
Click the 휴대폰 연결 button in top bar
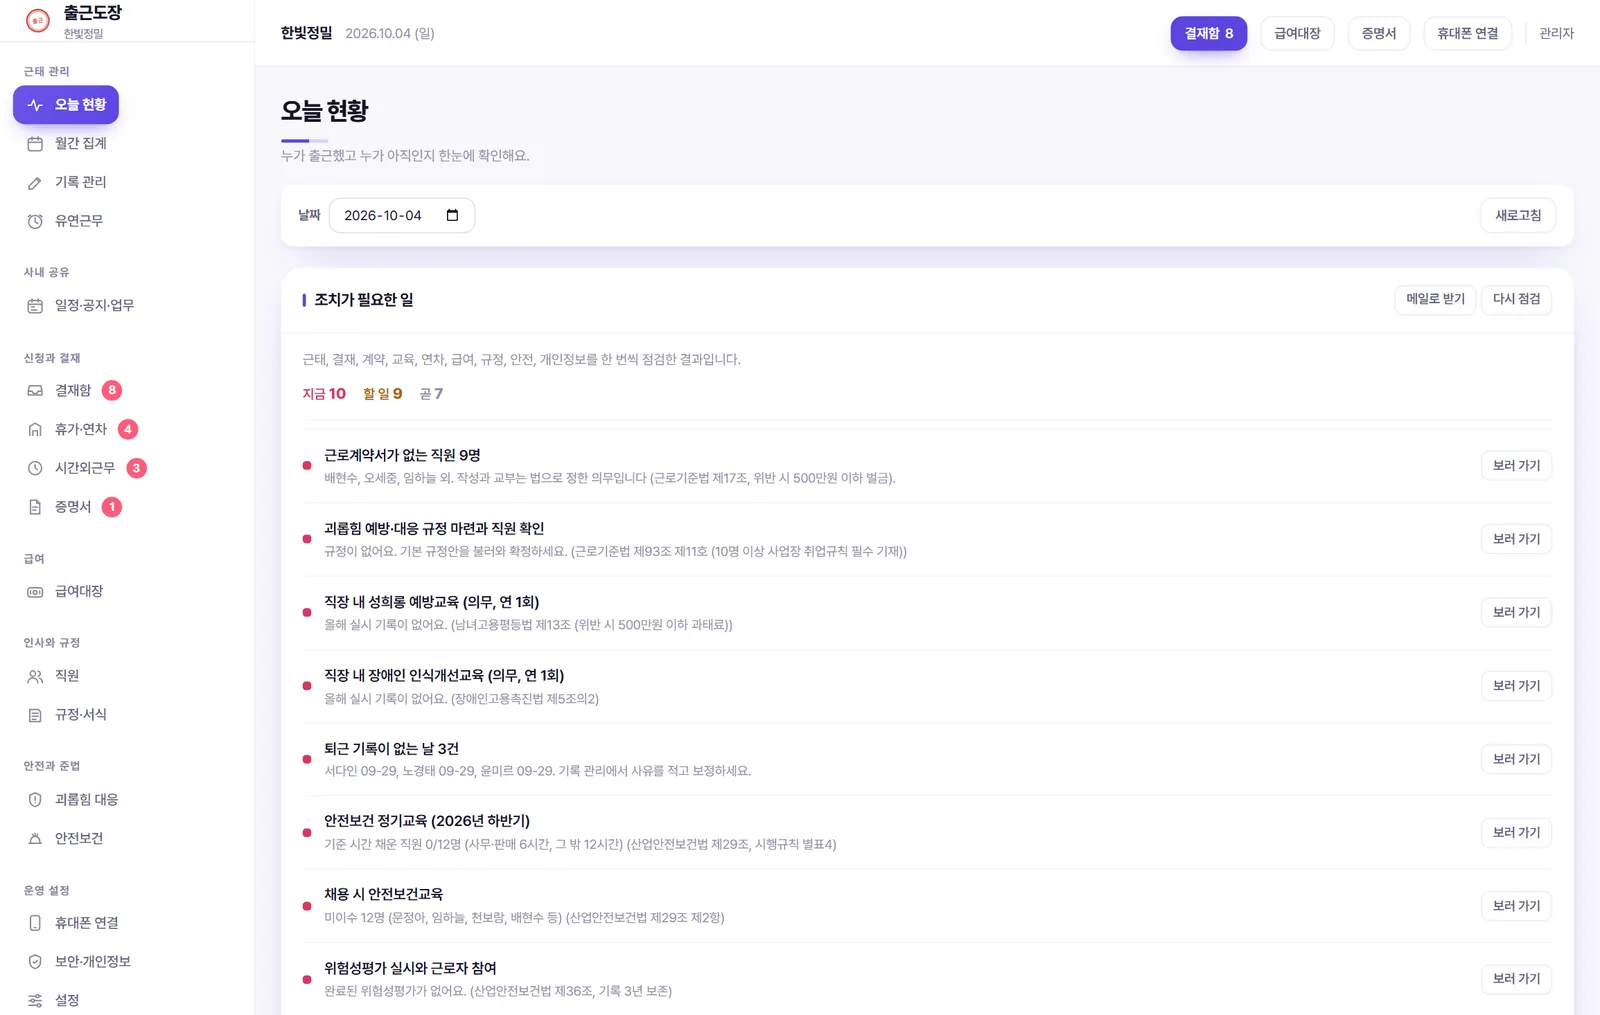1467,33
